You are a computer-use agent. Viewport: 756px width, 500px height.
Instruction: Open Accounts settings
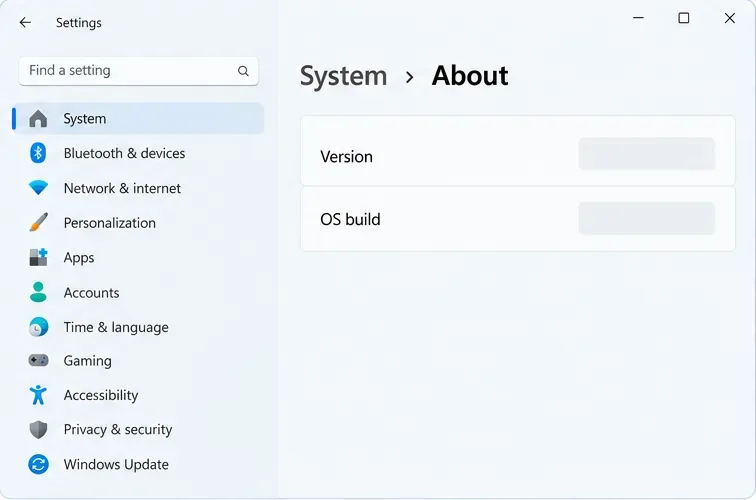(138, 293)
